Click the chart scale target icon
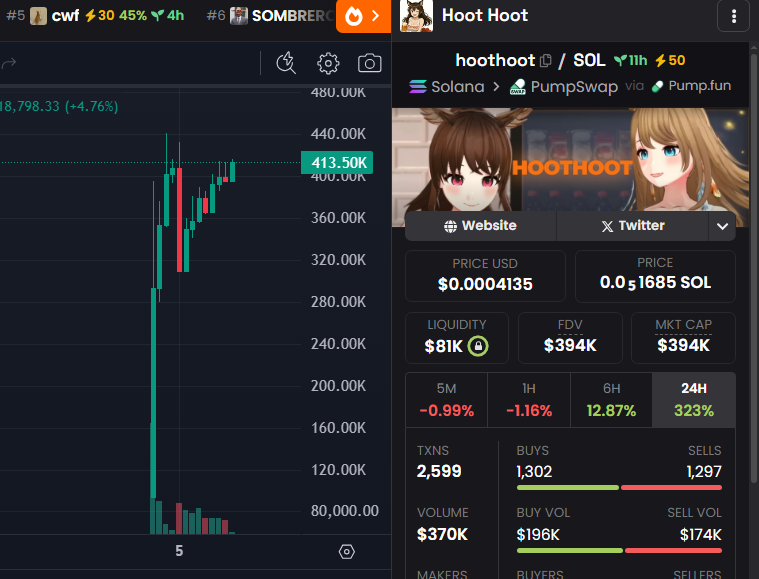The width and height of the screenshot is (759, 579). (347, 551)
